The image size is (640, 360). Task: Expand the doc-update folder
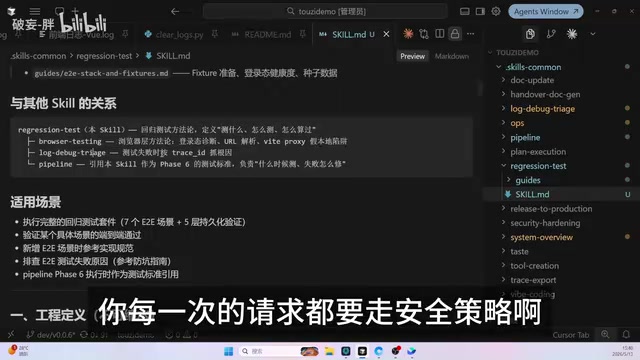(532, 80)
